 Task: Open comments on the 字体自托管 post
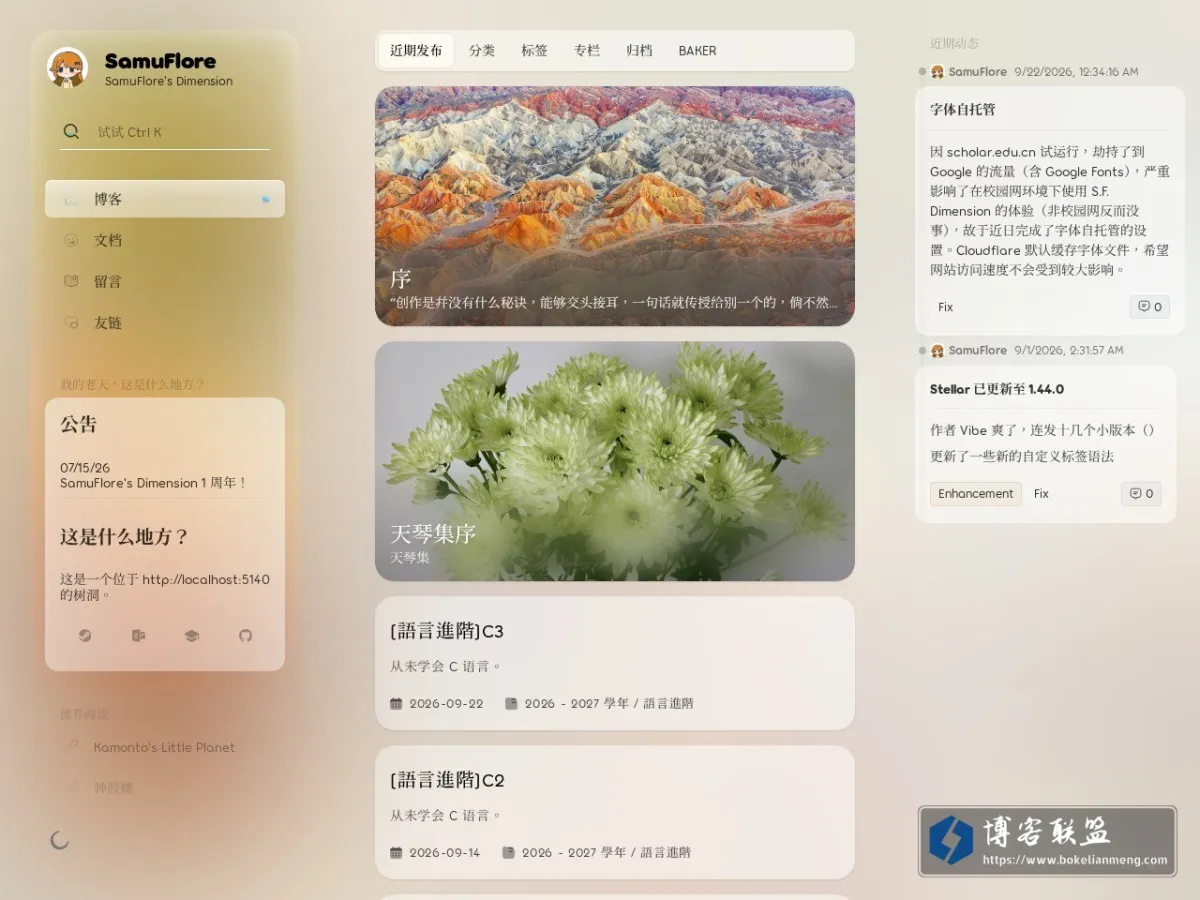click(x=1150, y=307)
